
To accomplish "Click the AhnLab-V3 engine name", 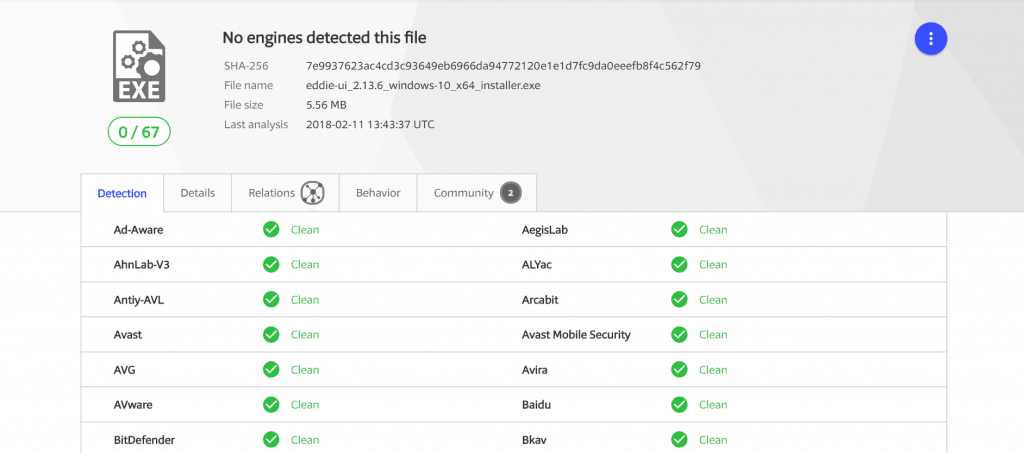I will point(143,264).
